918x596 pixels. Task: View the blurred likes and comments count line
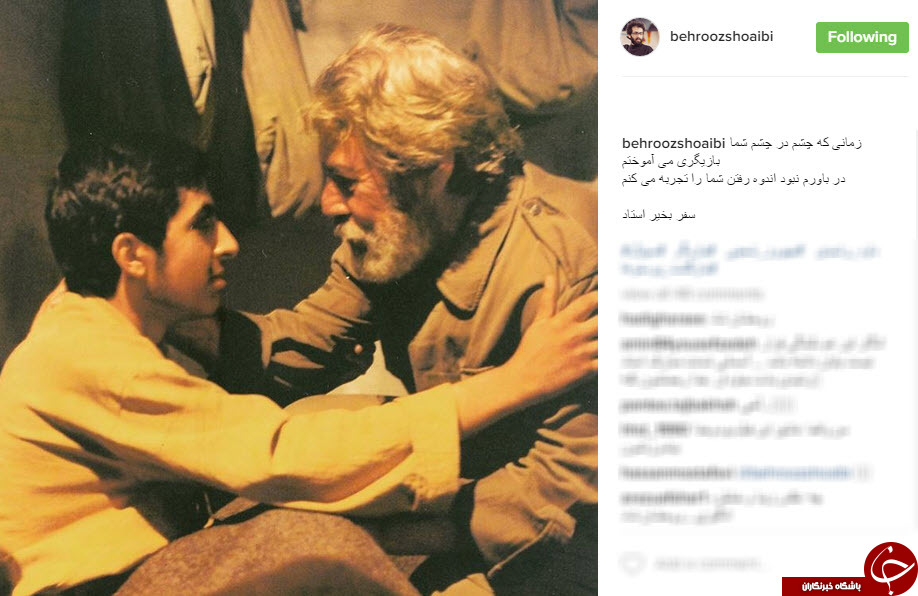point(691,292)
